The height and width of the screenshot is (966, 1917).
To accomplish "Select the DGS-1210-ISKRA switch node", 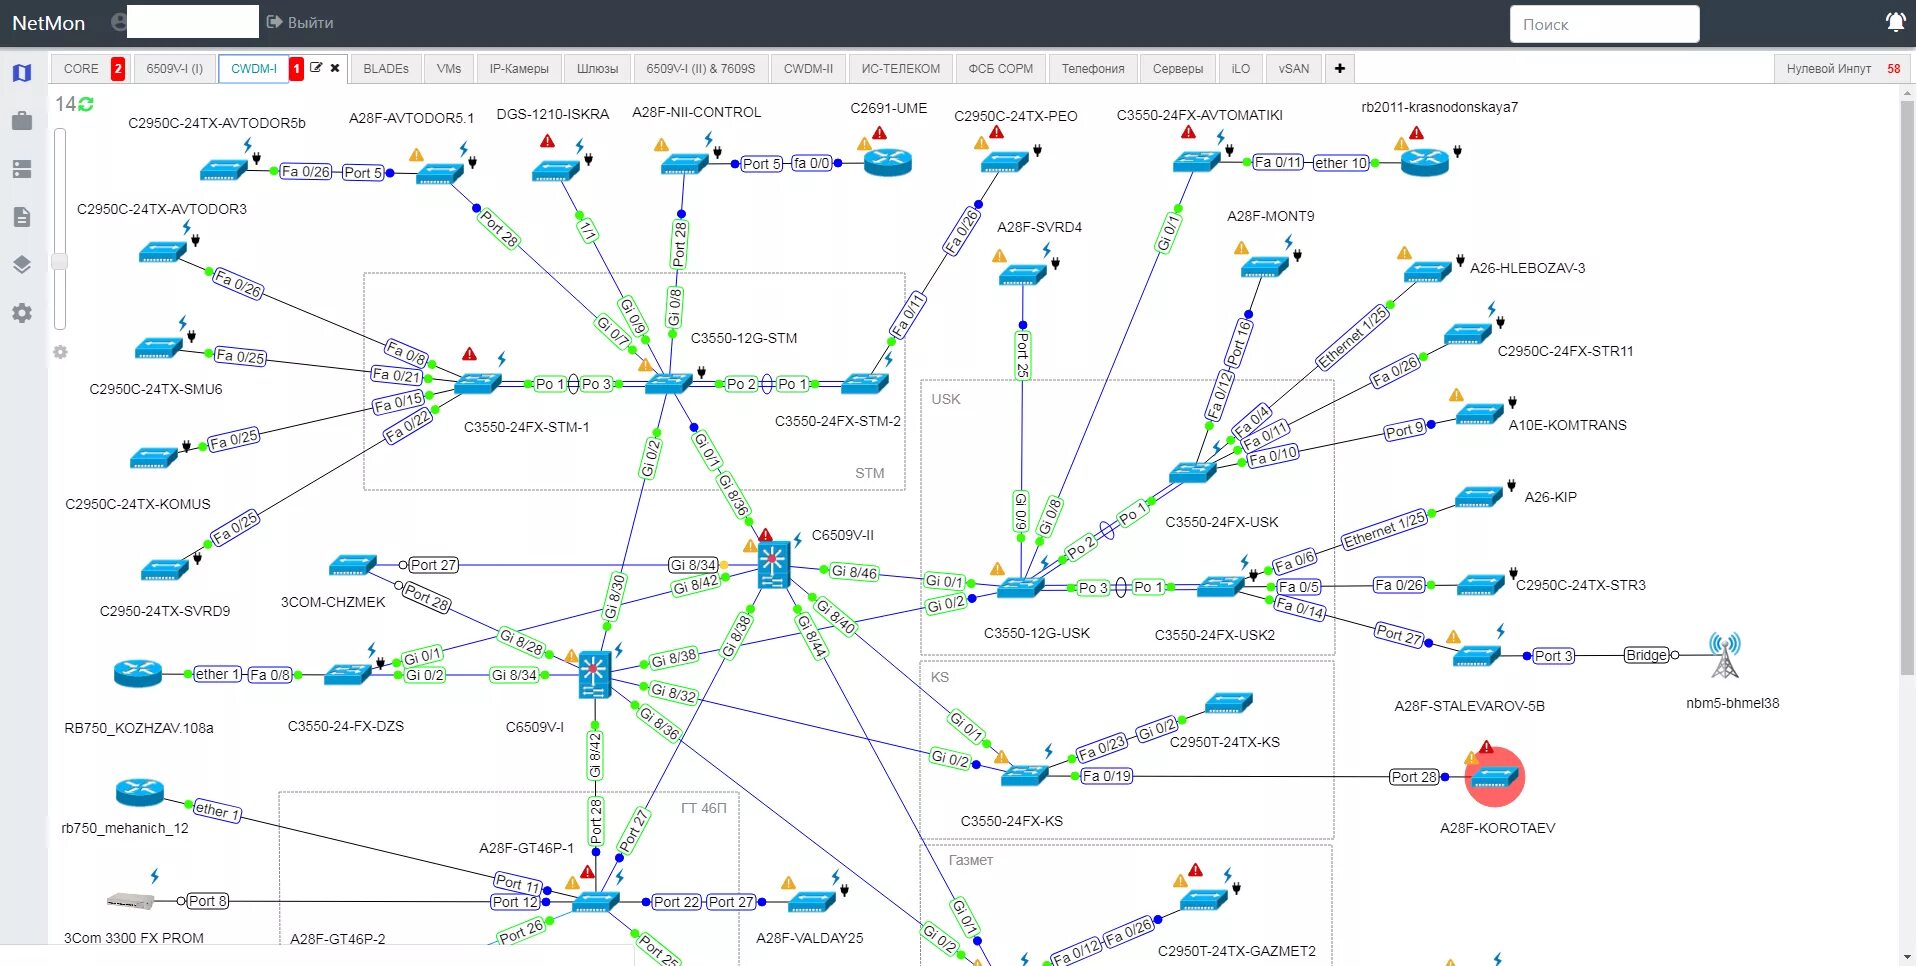I will [556, 171].
